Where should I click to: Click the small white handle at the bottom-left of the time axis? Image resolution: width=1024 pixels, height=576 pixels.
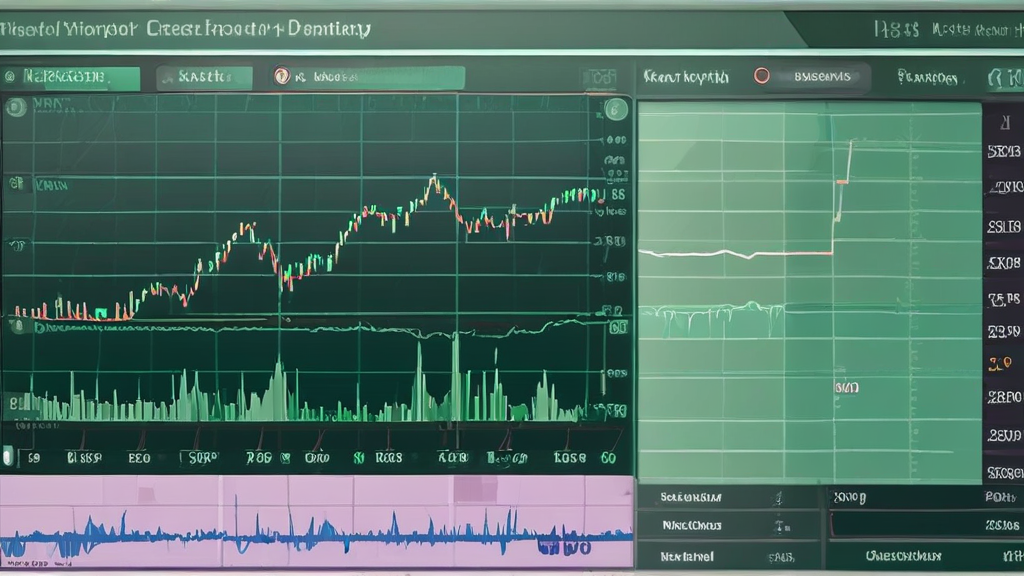point(7,455)
